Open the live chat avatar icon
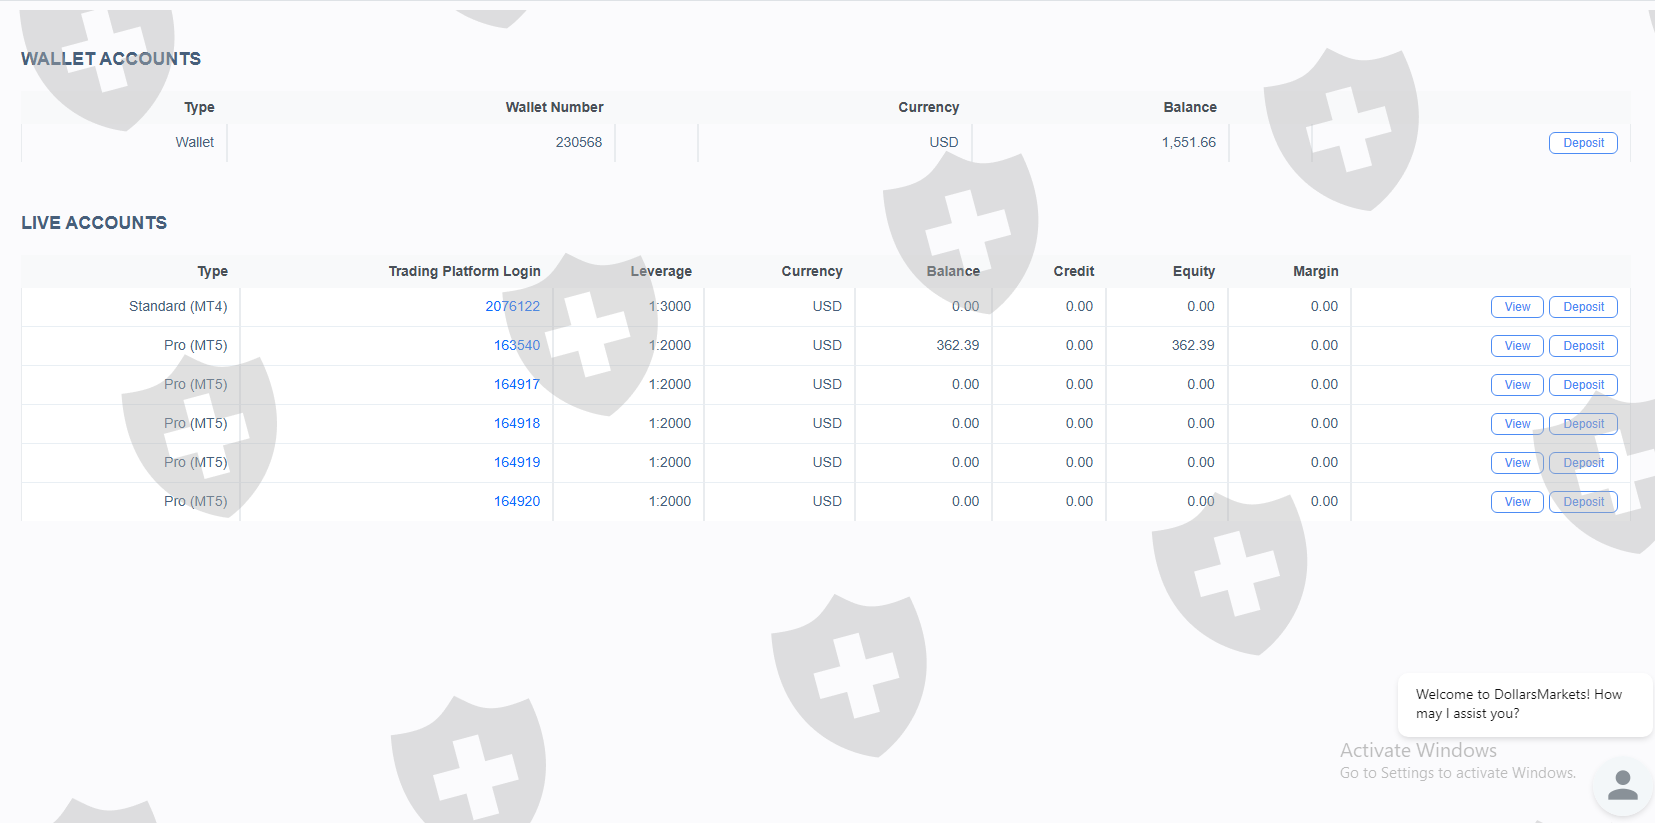 pyautogui.click(x=1621, y=785)
